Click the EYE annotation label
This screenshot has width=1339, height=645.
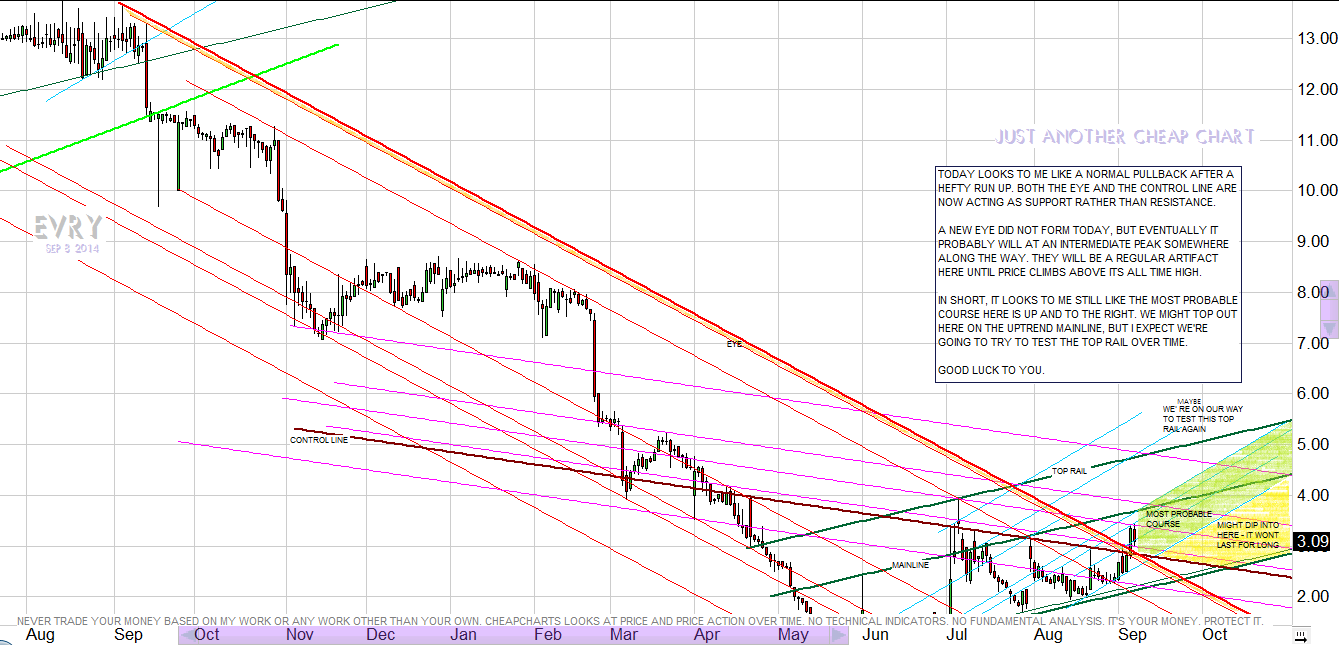click(734, 344)
